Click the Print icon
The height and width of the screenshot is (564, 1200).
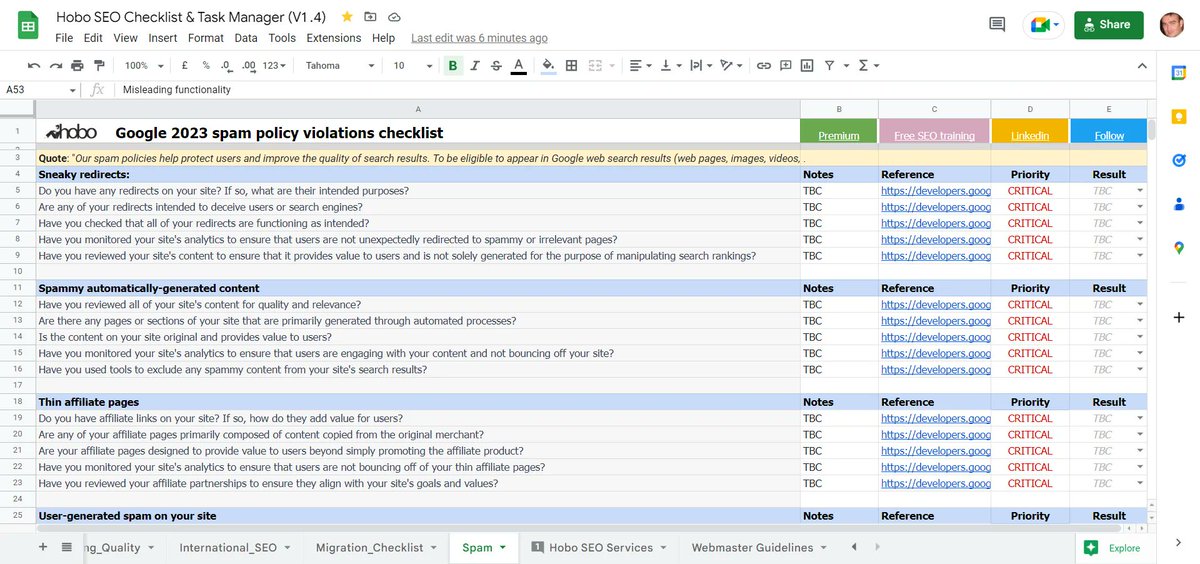77,66
